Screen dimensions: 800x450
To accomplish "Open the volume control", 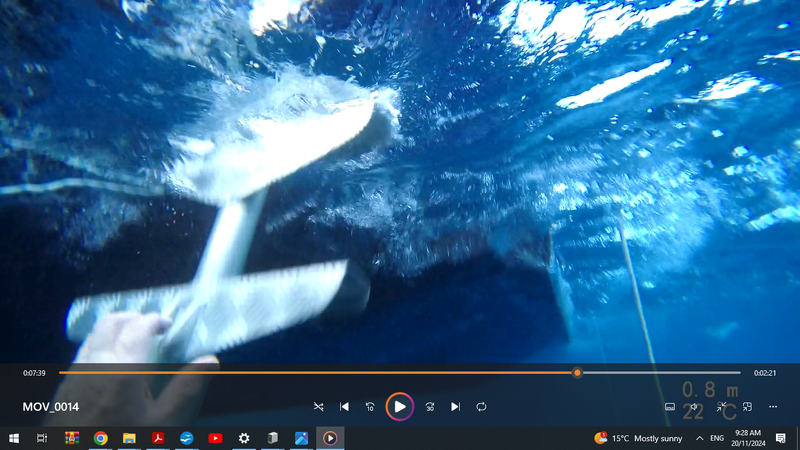I will click(x=694, y=407).
